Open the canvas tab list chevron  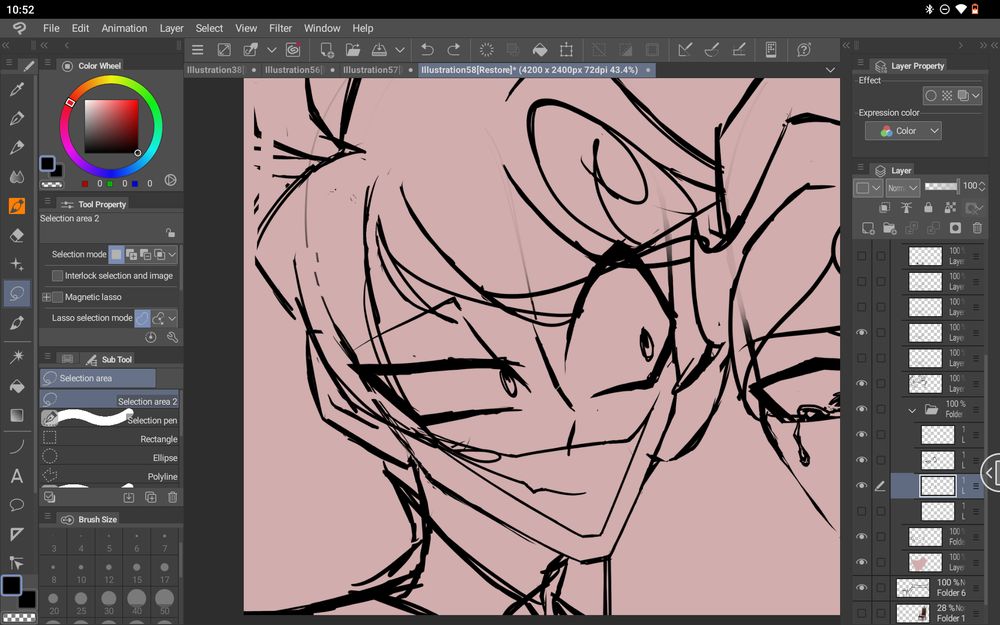pos(830,70)
